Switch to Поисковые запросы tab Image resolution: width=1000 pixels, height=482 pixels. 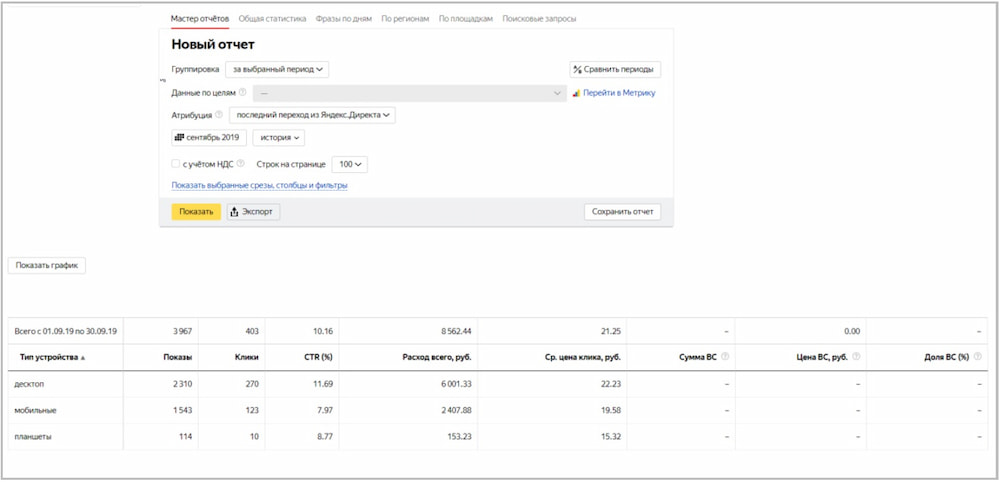pyautogui.click(x=539, y=19)
